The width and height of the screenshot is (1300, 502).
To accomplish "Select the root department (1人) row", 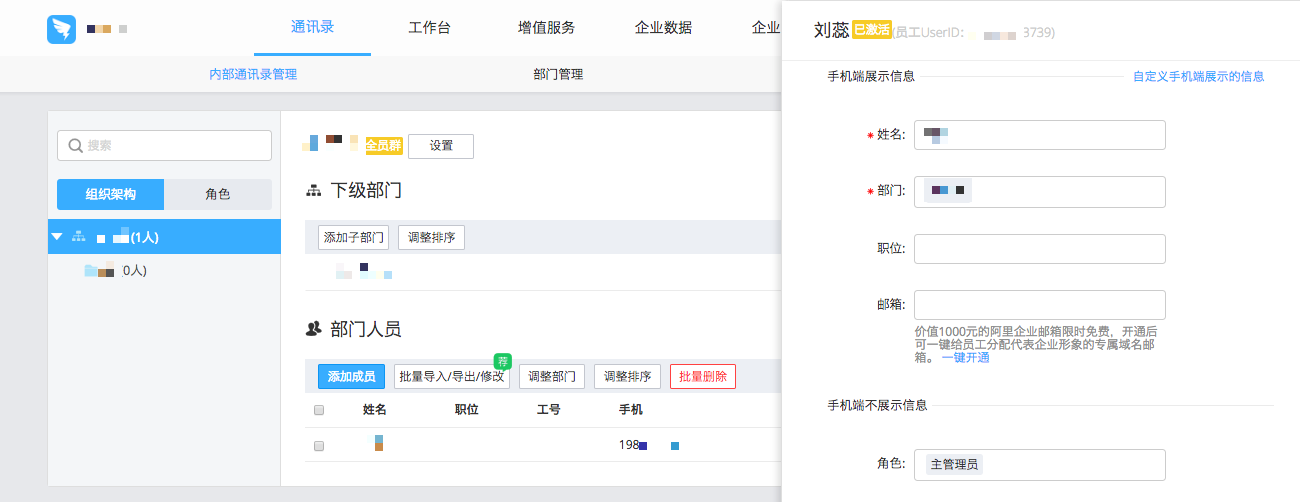I will point(164,237).
